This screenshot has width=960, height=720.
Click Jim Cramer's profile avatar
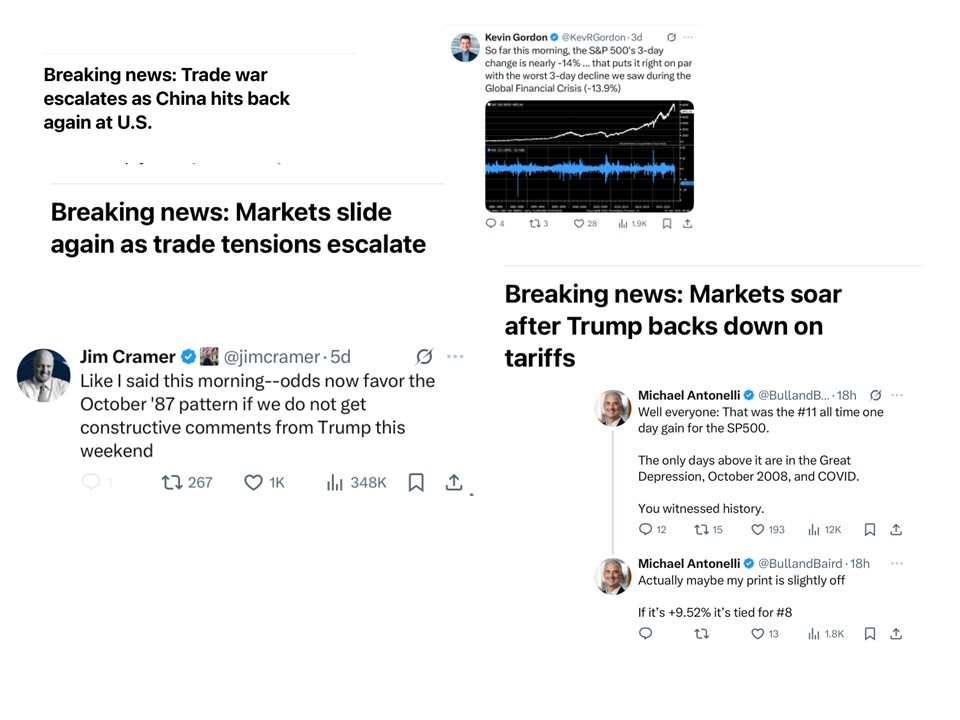coord(44,376)
